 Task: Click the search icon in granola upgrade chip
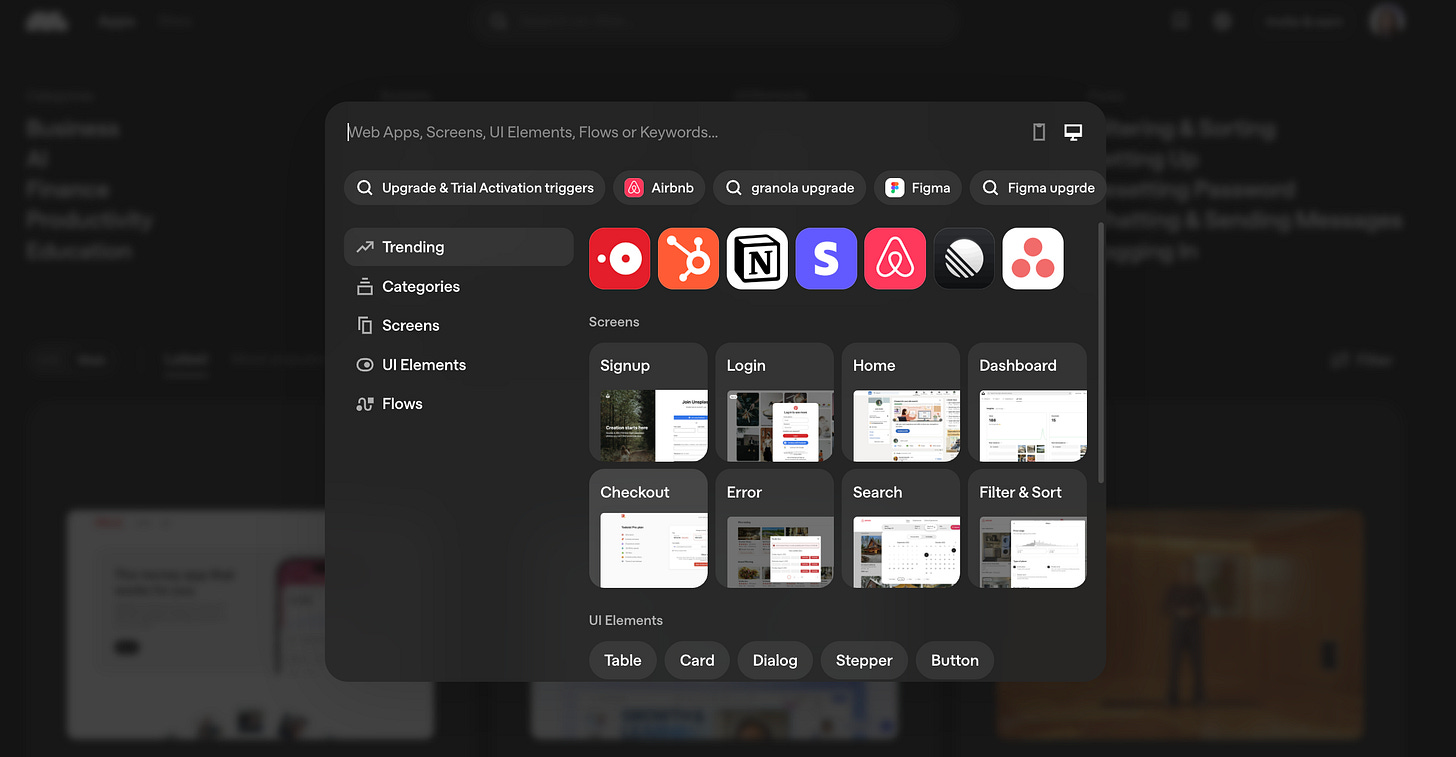point(734,188)
